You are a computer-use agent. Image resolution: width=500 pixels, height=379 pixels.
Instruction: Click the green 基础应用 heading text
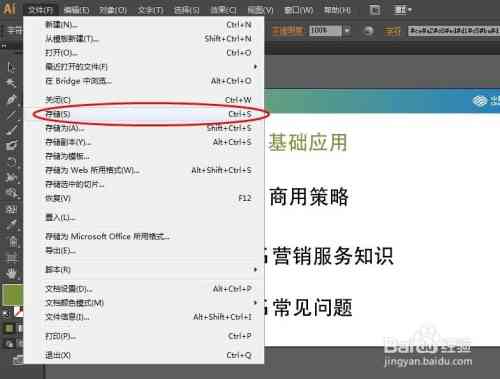pos(308,142)
